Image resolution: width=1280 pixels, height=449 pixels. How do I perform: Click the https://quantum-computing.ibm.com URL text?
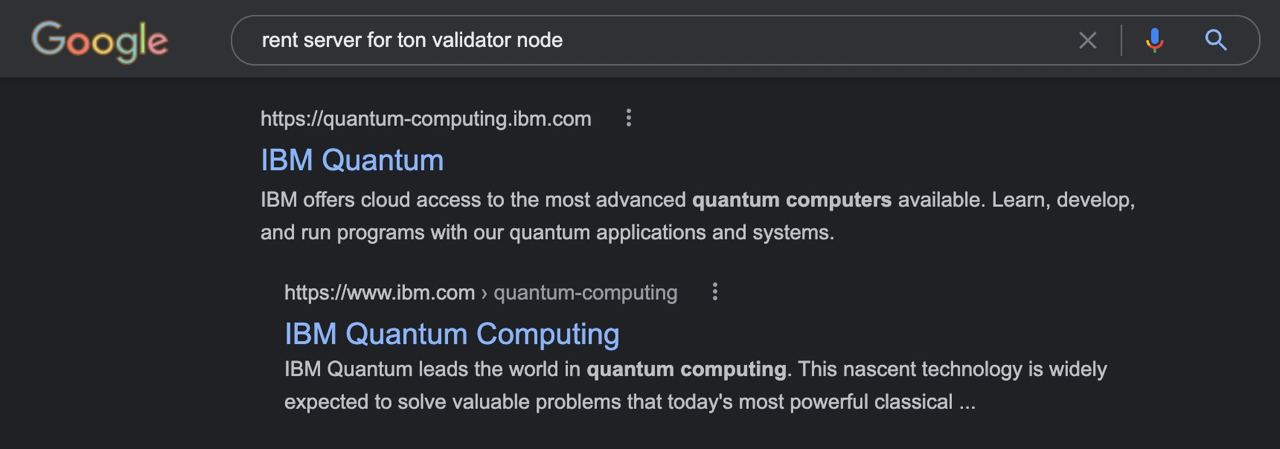click(426, 119)
